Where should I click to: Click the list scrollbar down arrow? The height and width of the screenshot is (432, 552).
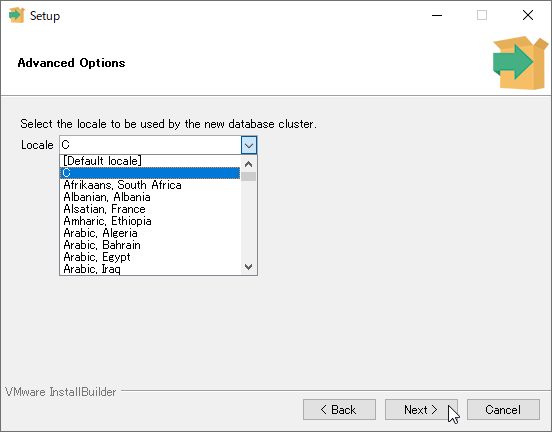click(249, 267)
